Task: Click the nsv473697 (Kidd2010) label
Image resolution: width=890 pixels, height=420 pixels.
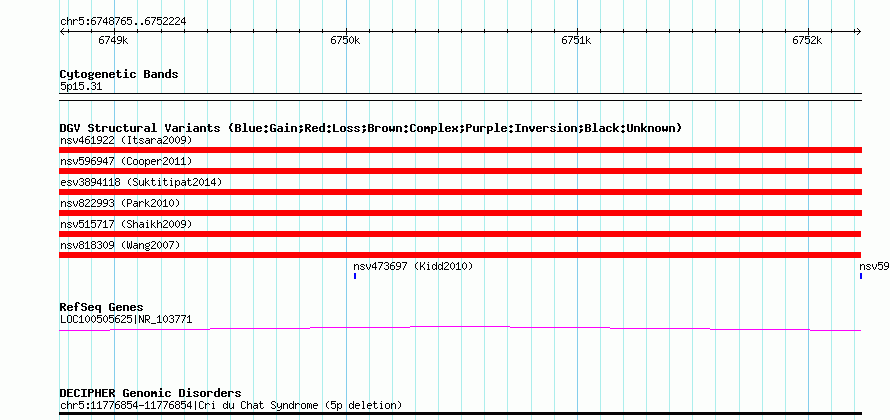Action: [413, 266]
